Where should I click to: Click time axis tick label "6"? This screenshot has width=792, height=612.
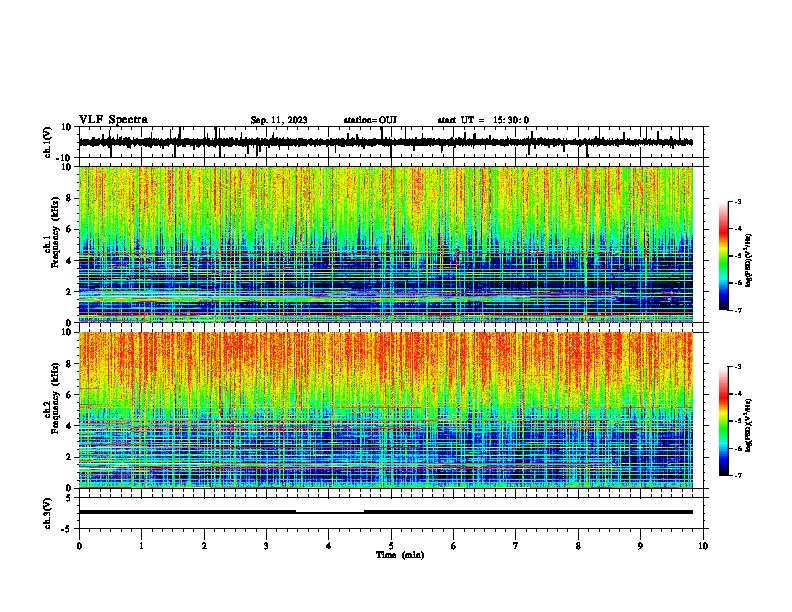[454, 546]
